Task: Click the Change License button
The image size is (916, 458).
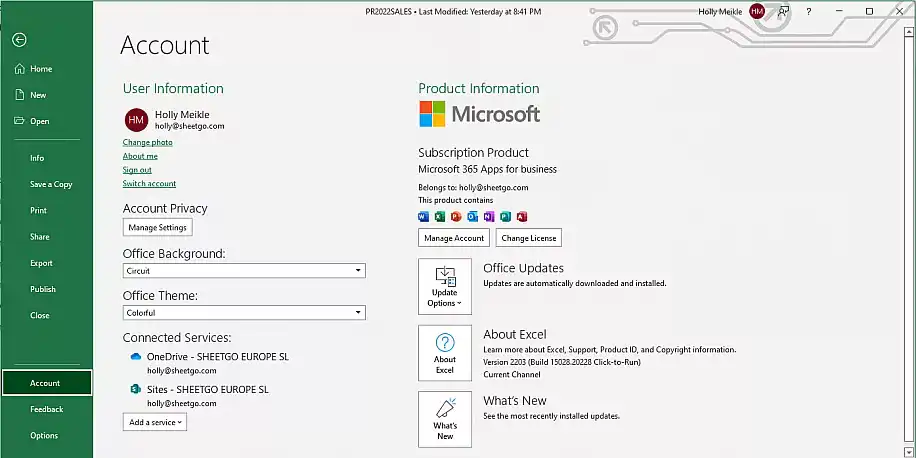Action: 529,238
